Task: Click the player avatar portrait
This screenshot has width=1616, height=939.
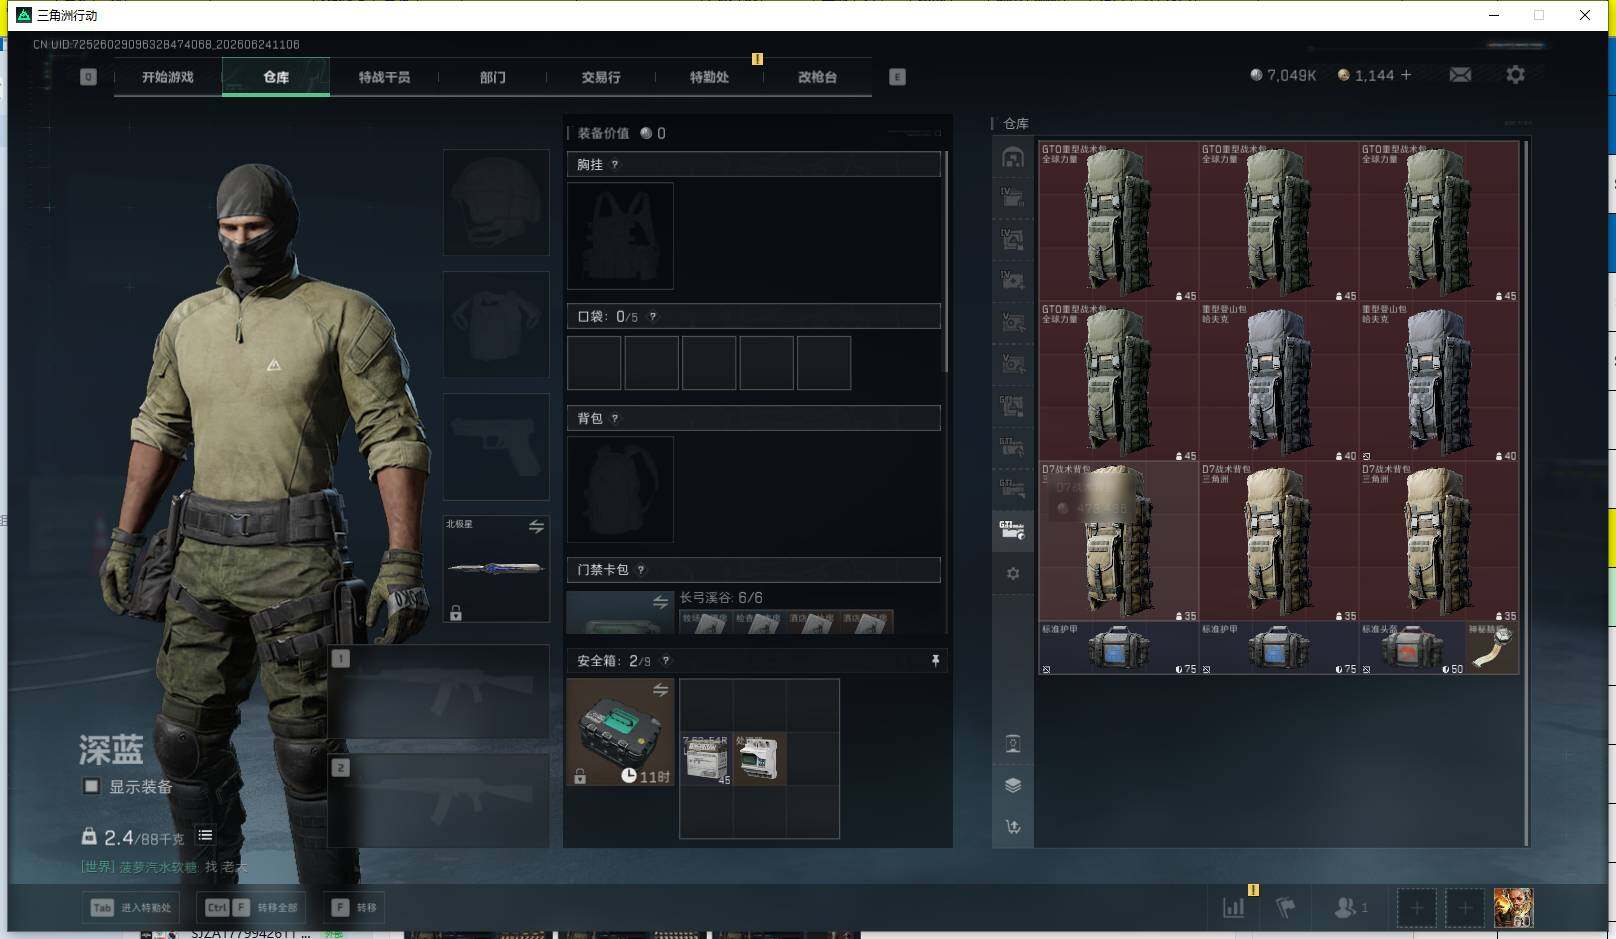Action: click(1513, 907)
